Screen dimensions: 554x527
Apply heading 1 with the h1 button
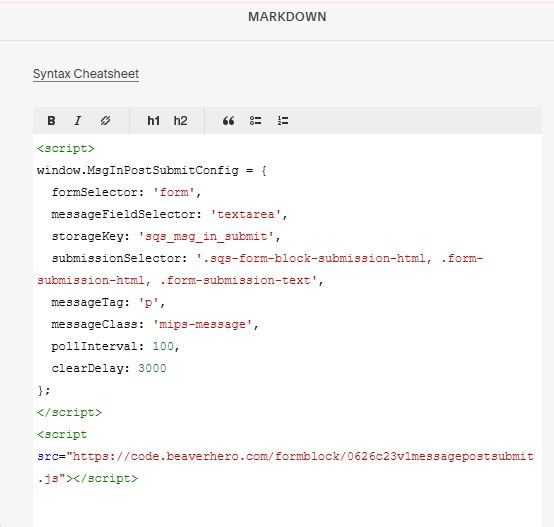tap(153, 121)
